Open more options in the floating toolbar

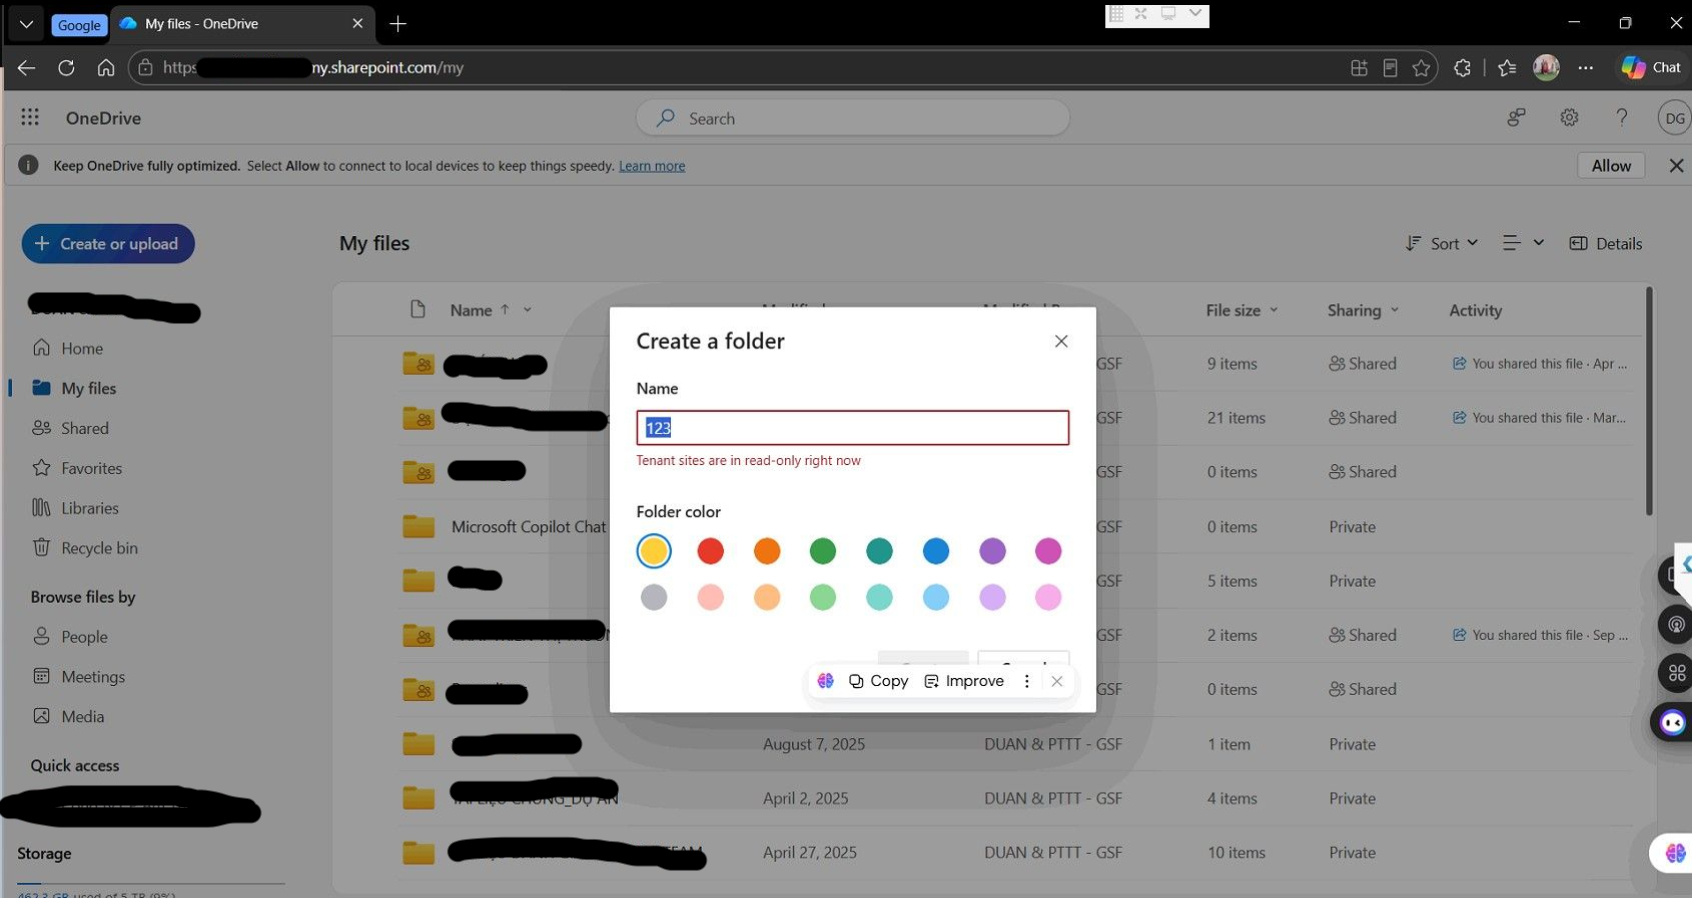(x=1026, y=681)
